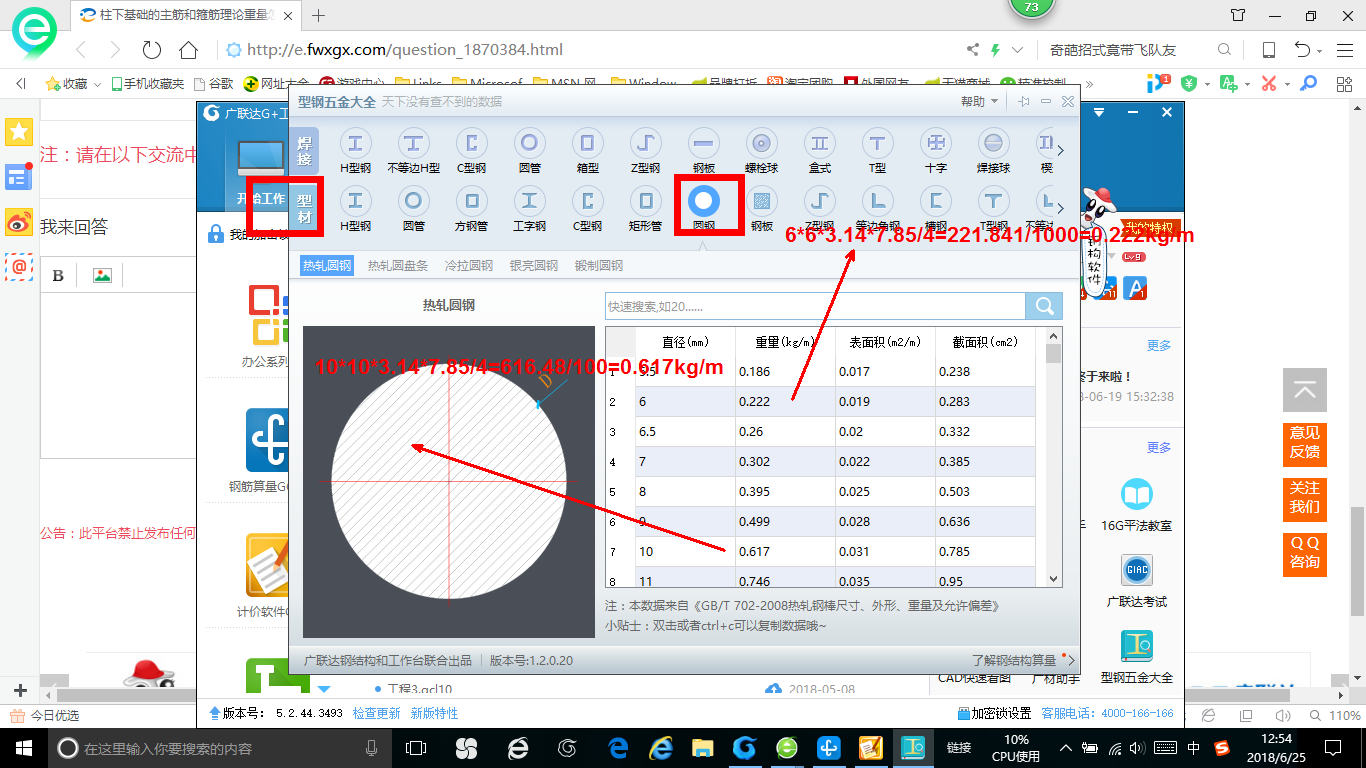Open address bar dropdown arrow
Screen dimensions: 1366x768
1018,50
